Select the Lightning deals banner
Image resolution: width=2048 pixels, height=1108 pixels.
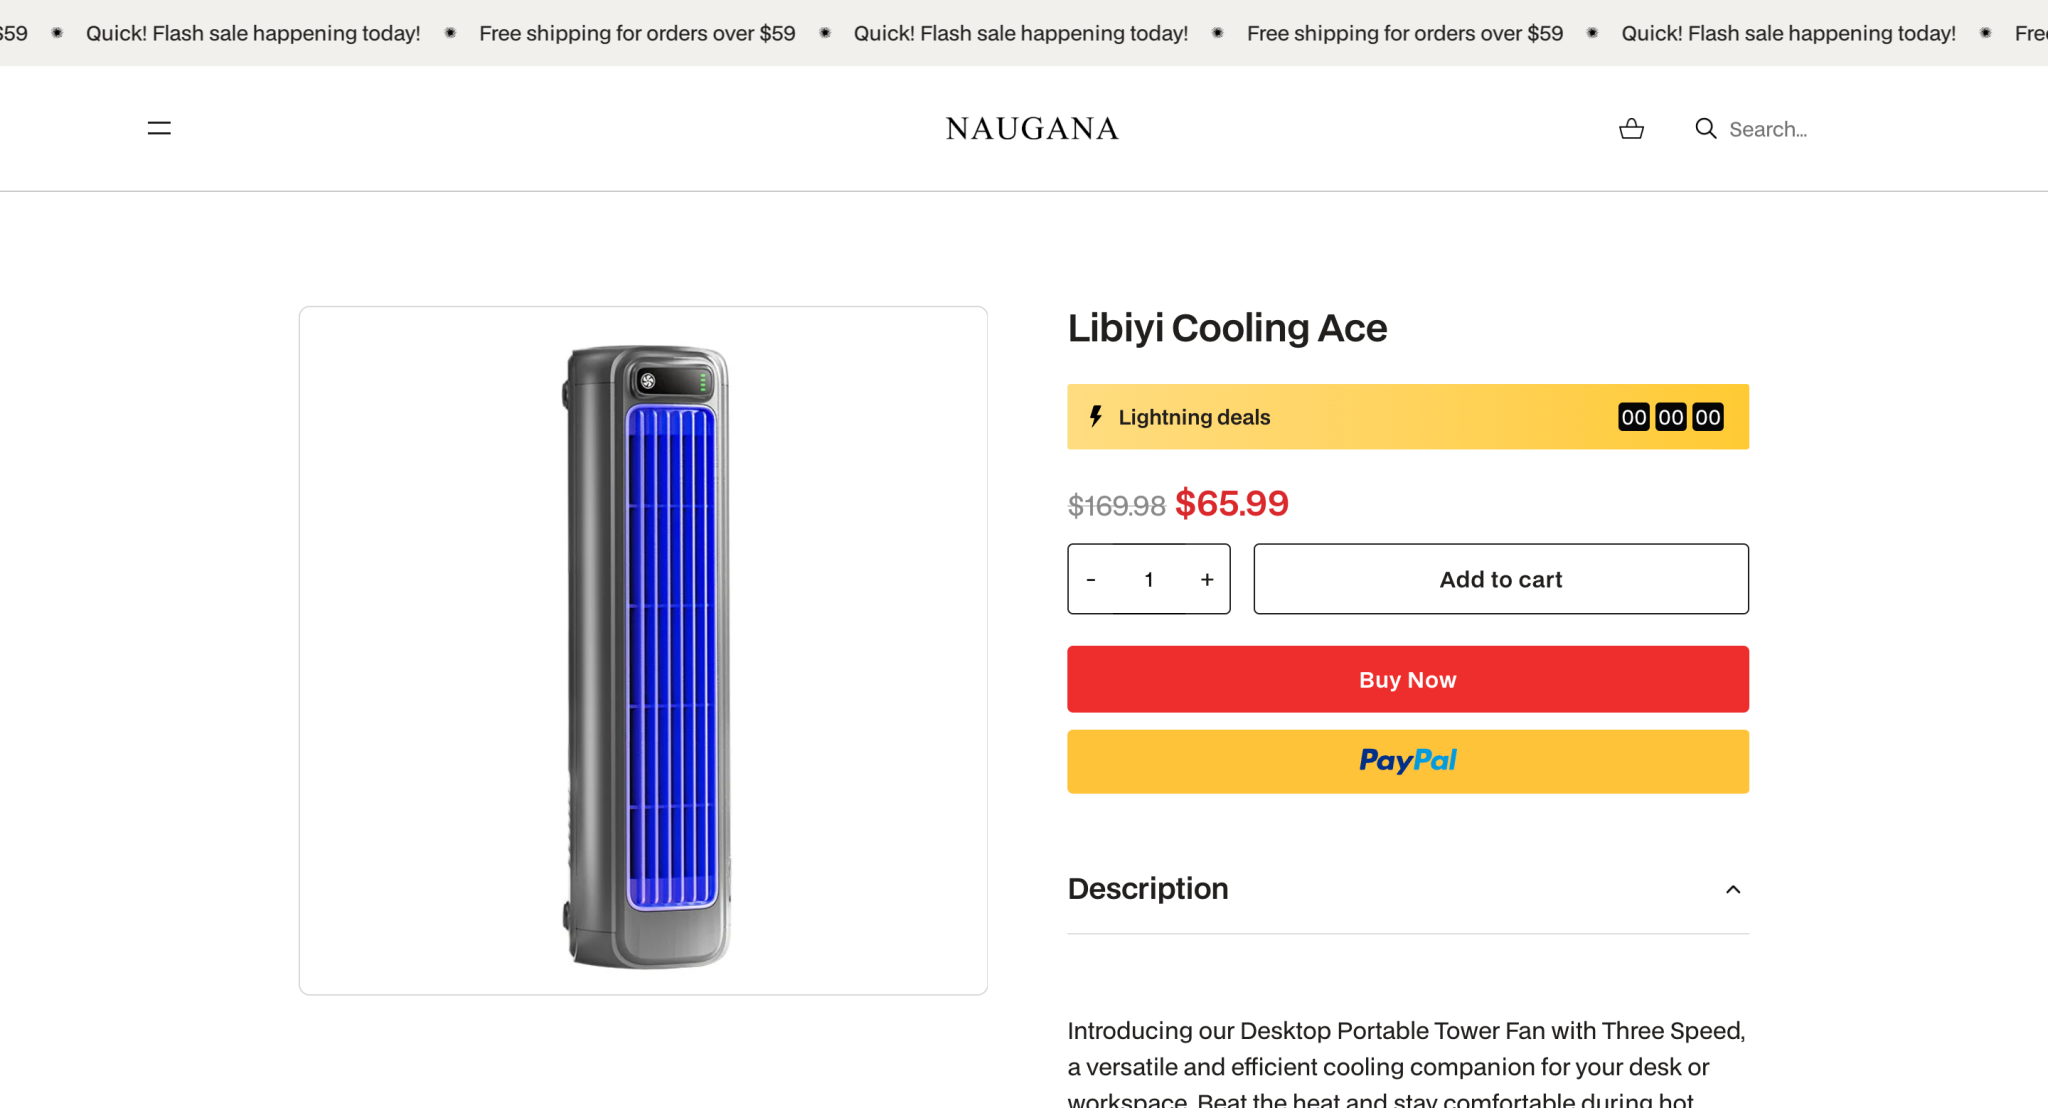click(1407, 417)
